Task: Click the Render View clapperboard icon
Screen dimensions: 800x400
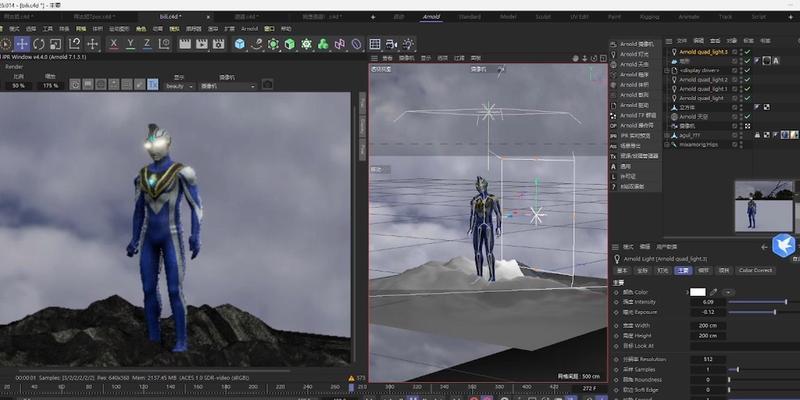Action: [185, 44]
